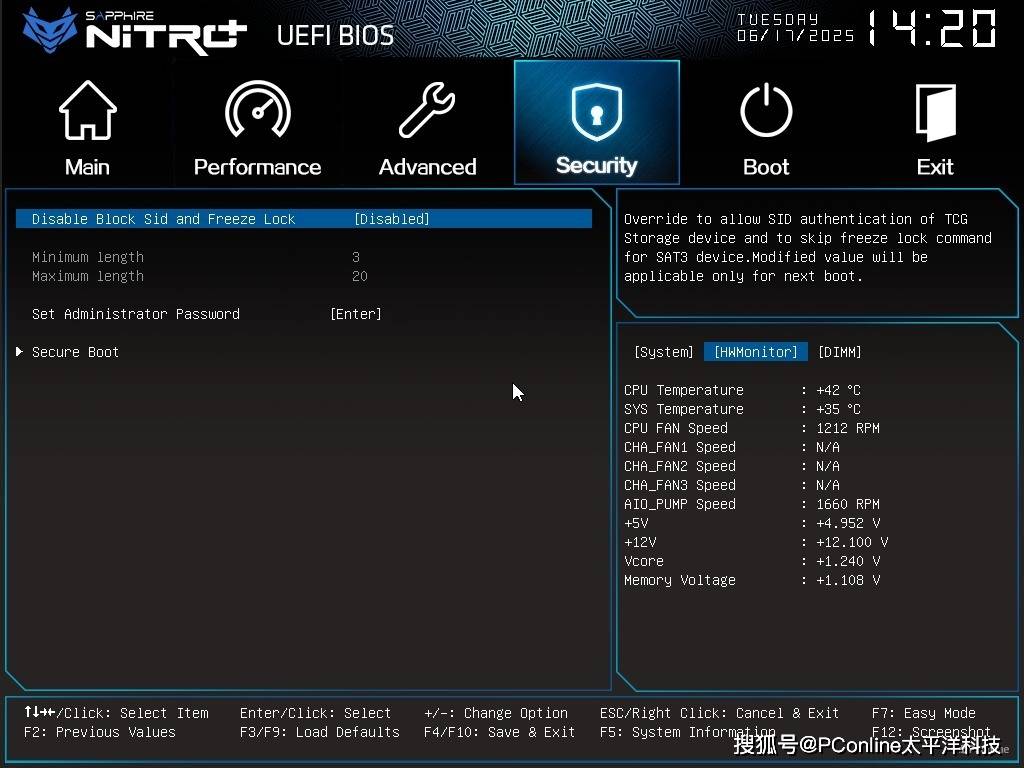Click Set Administrator Password

(x=136, y=314)
